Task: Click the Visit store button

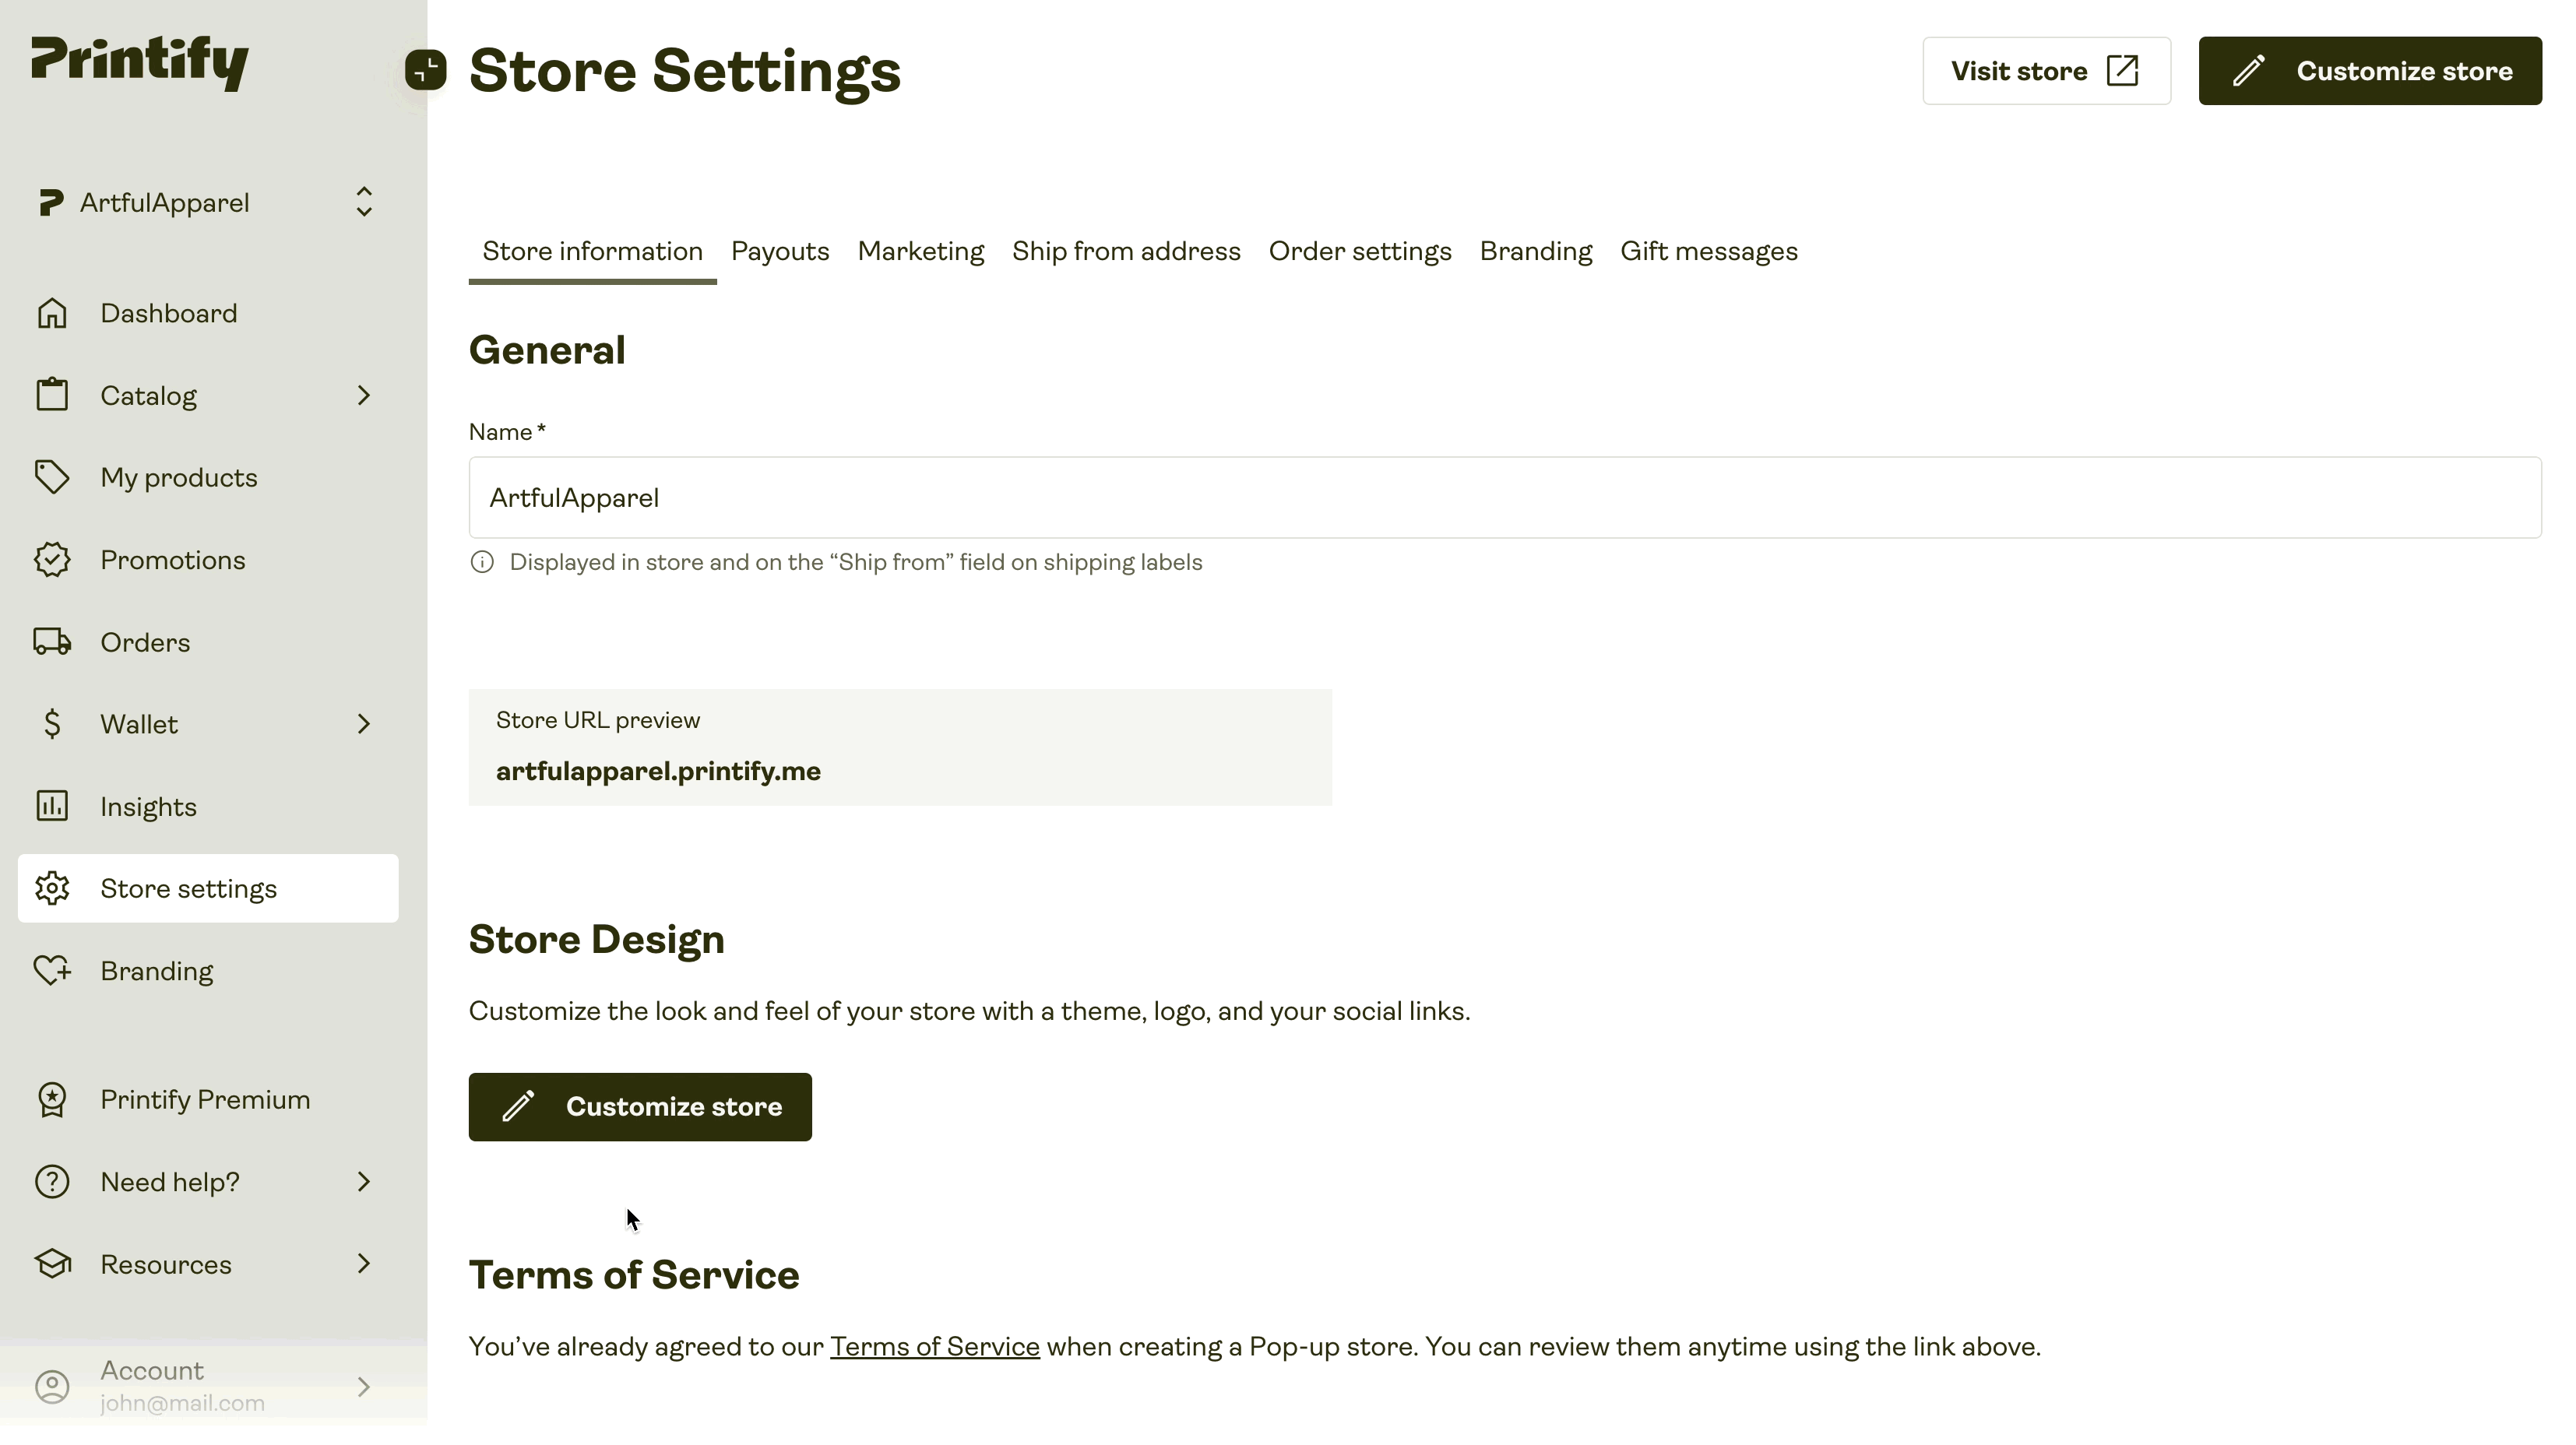Action: 2044,70
